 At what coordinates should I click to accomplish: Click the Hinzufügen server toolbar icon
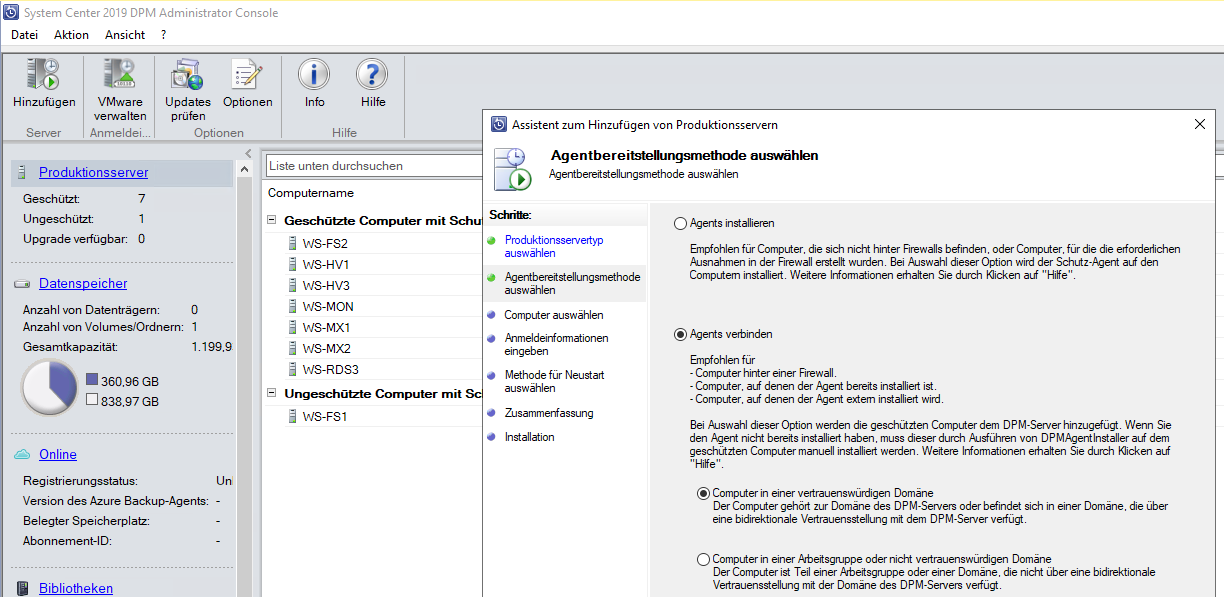click(x=44, y=75)
